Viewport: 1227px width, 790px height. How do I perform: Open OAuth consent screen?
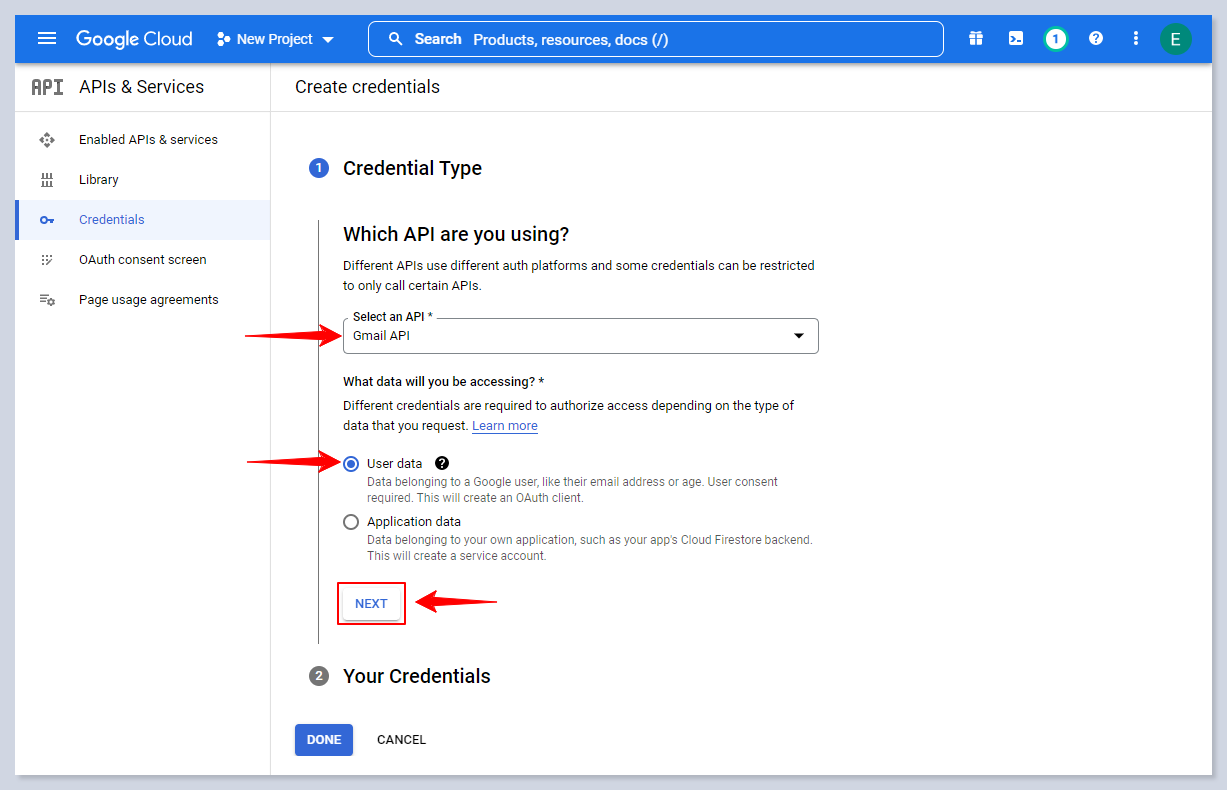143,260
